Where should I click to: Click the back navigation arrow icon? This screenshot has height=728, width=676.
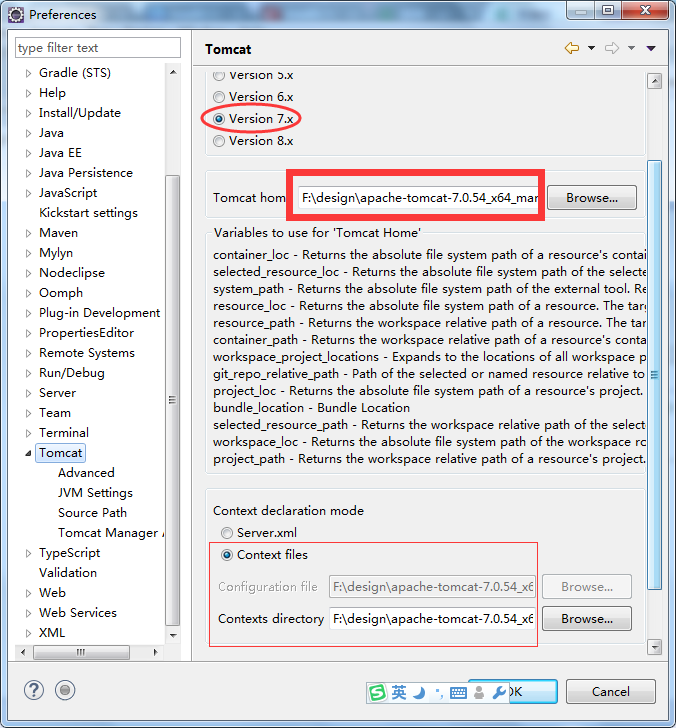click(572, 48)
